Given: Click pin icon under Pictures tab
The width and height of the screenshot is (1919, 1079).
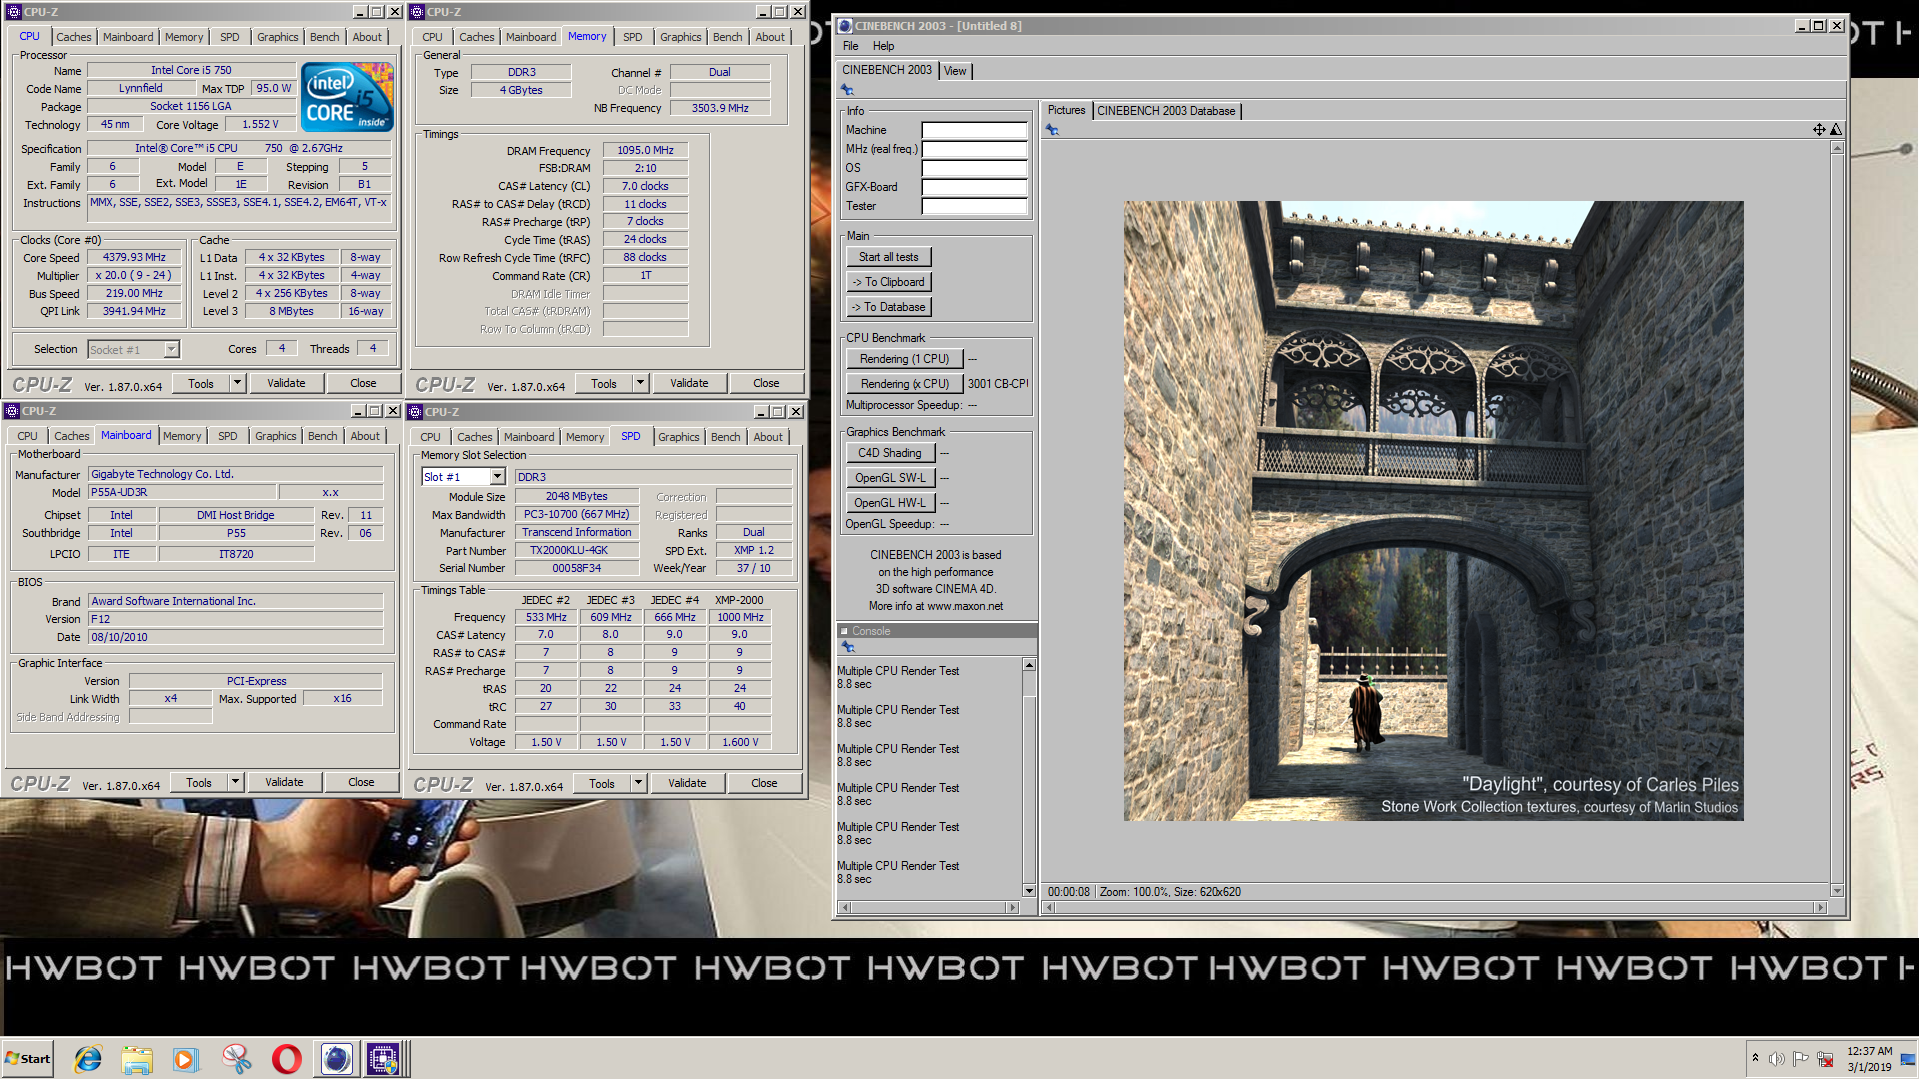Looking at the screenshot, I should click(x=1052, y=130).
